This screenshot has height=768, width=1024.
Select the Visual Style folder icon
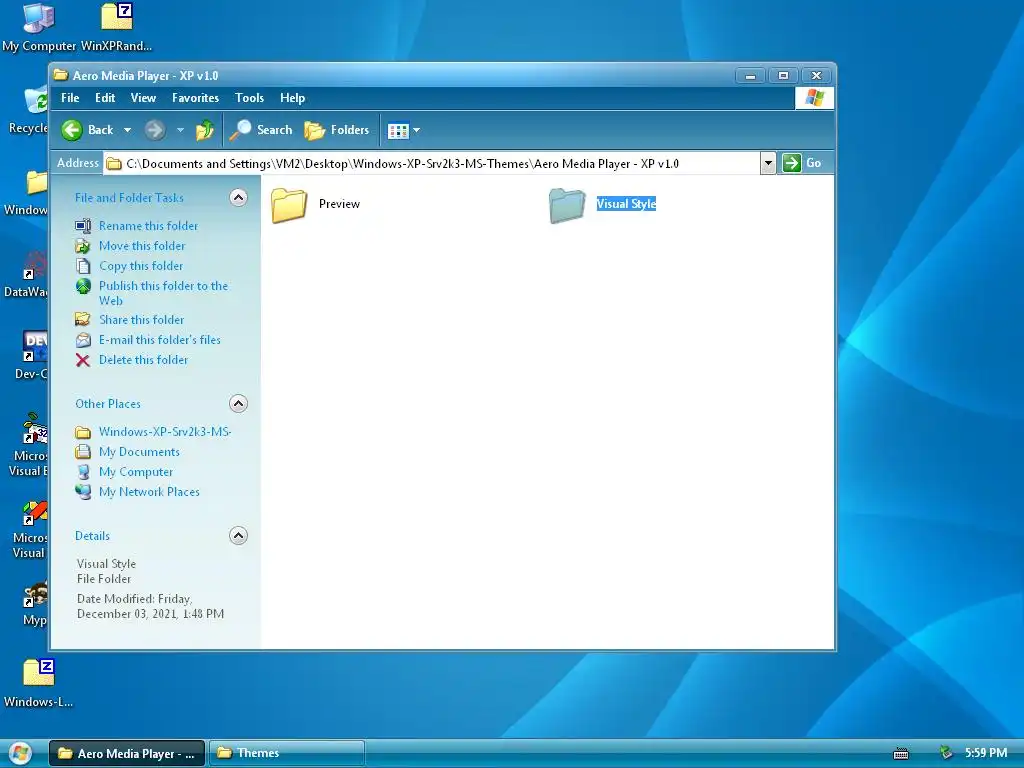tap(567, 205)
